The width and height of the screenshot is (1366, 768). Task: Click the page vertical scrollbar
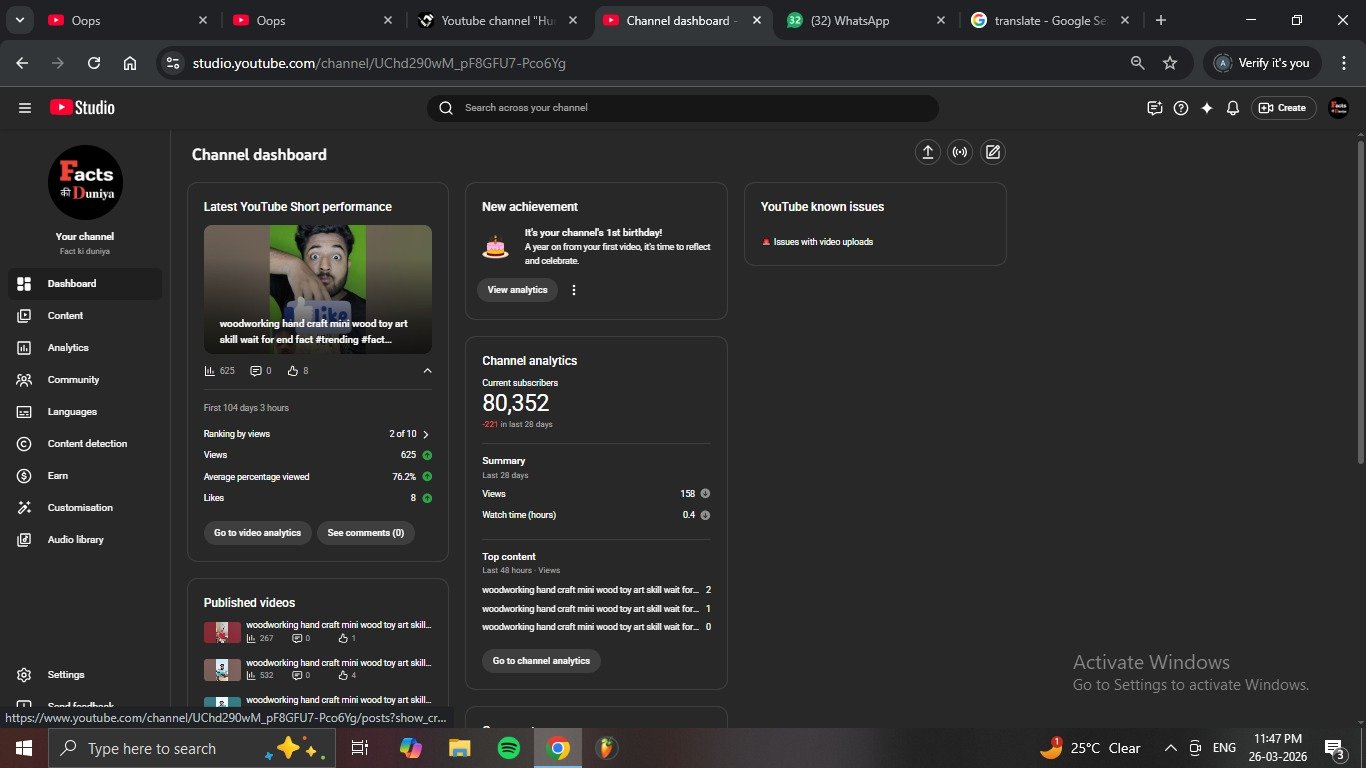(x=1359, y=300)
